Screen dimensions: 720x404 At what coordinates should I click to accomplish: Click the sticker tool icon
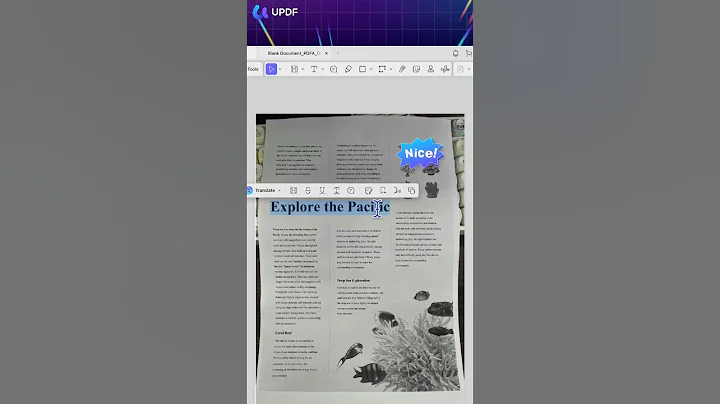(416, 69)
